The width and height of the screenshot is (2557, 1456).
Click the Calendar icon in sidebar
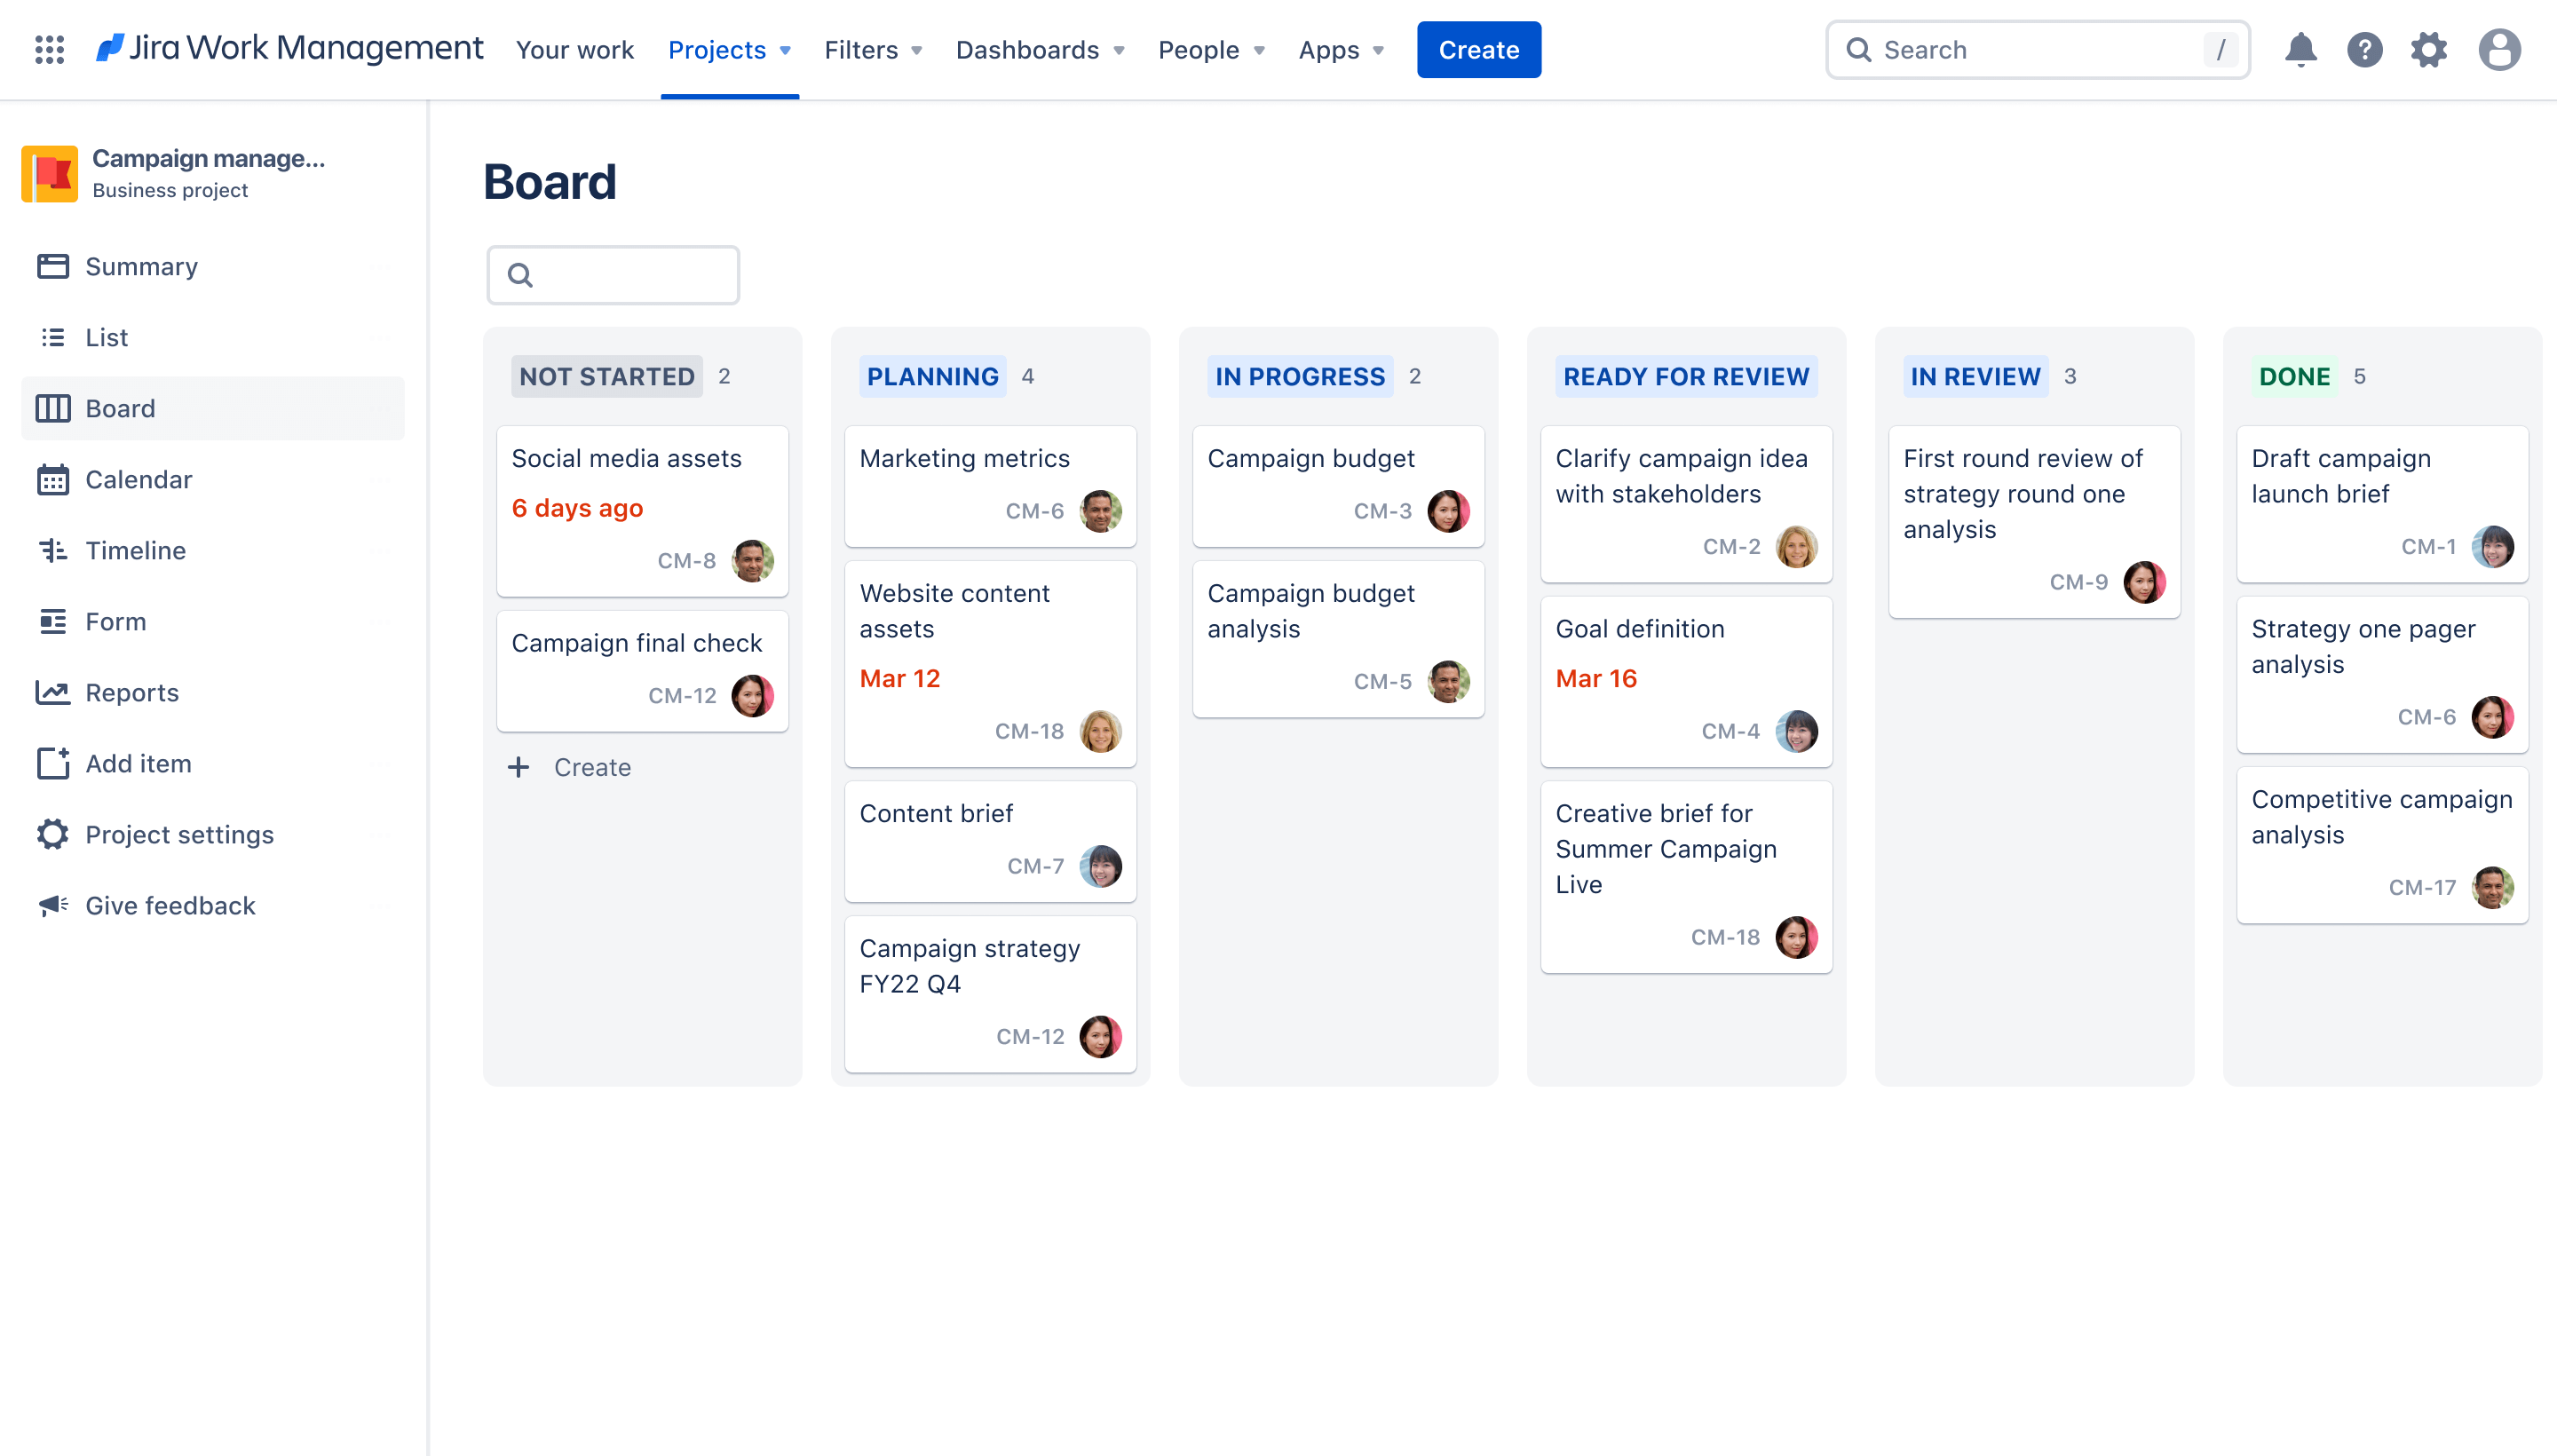pyautogui.click(x=52, y=478)
